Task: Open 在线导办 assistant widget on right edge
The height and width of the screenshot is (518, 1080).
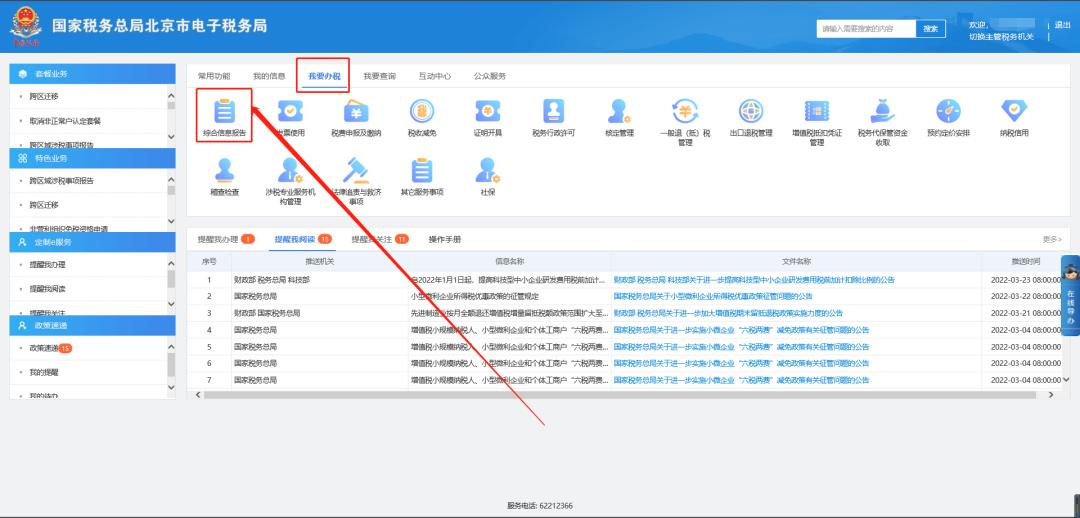Action: pos(1069,295)
